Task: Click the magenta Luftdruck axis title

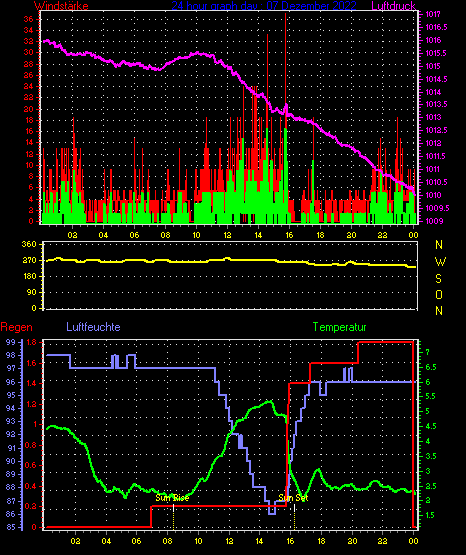Action: coord(393,5)
